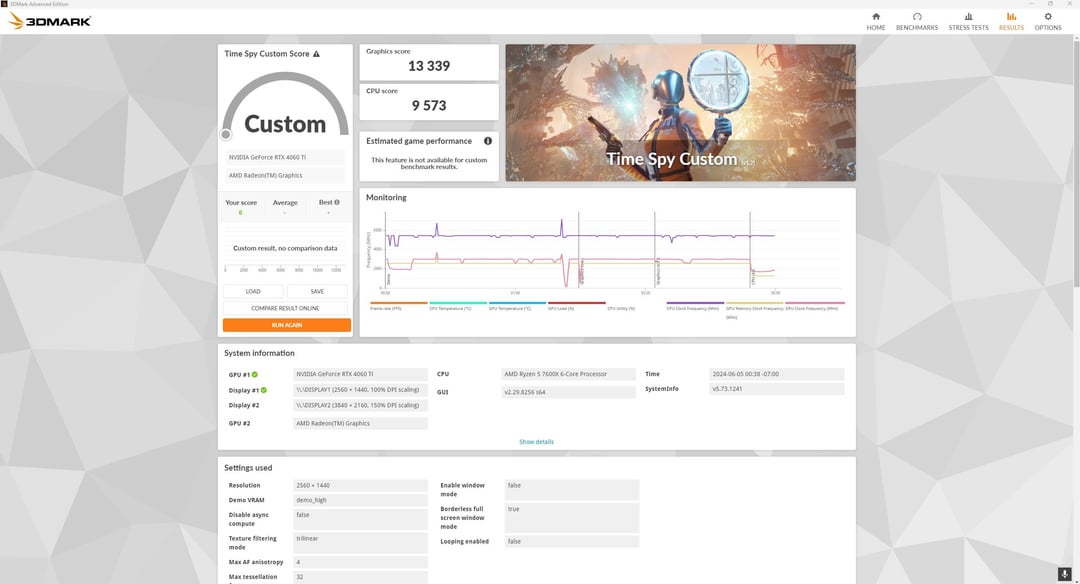
Task: Click COMPARE RESULT ONLINE button
Action: 285,308
